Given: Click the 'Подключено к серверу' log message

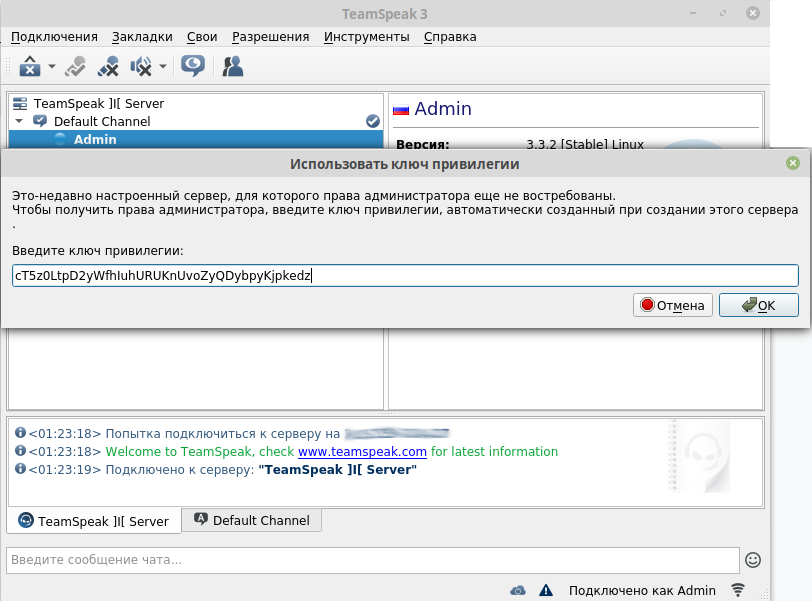Looking at the screenshot, I should pos(261,470).
